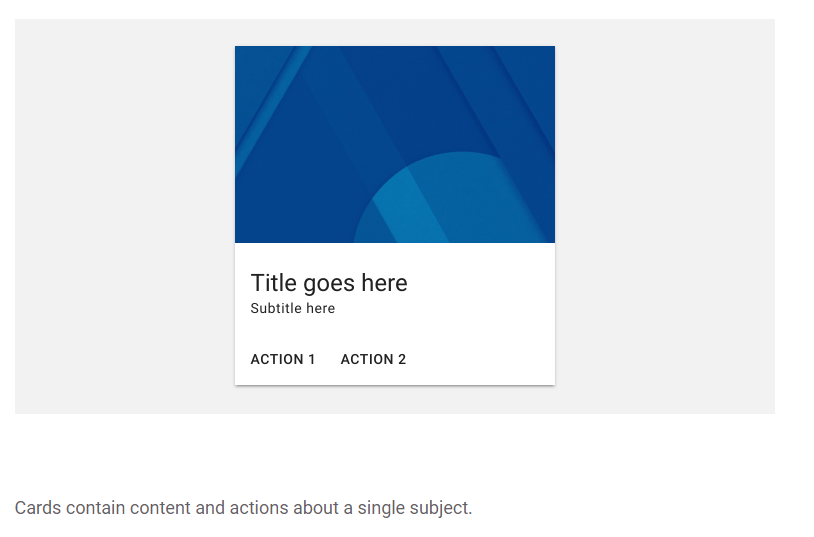Click the word "single" in the description
The height and width of the screenshot is (537, 814).
point(380,508)
